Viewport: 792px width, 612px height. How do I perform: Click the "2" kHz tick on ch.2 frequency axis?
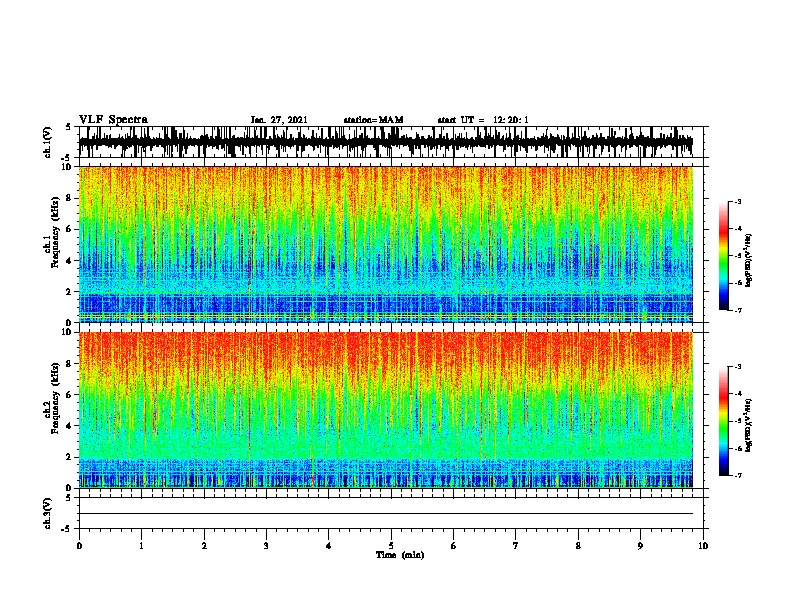pos(70,457)
